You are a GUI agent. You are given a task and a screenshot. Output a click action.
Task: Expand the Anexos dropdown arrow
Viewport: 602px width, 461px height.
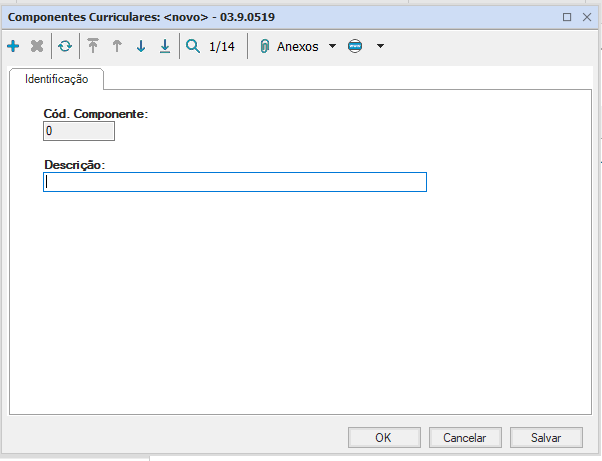pyautogui.click(x=332, y=46)
